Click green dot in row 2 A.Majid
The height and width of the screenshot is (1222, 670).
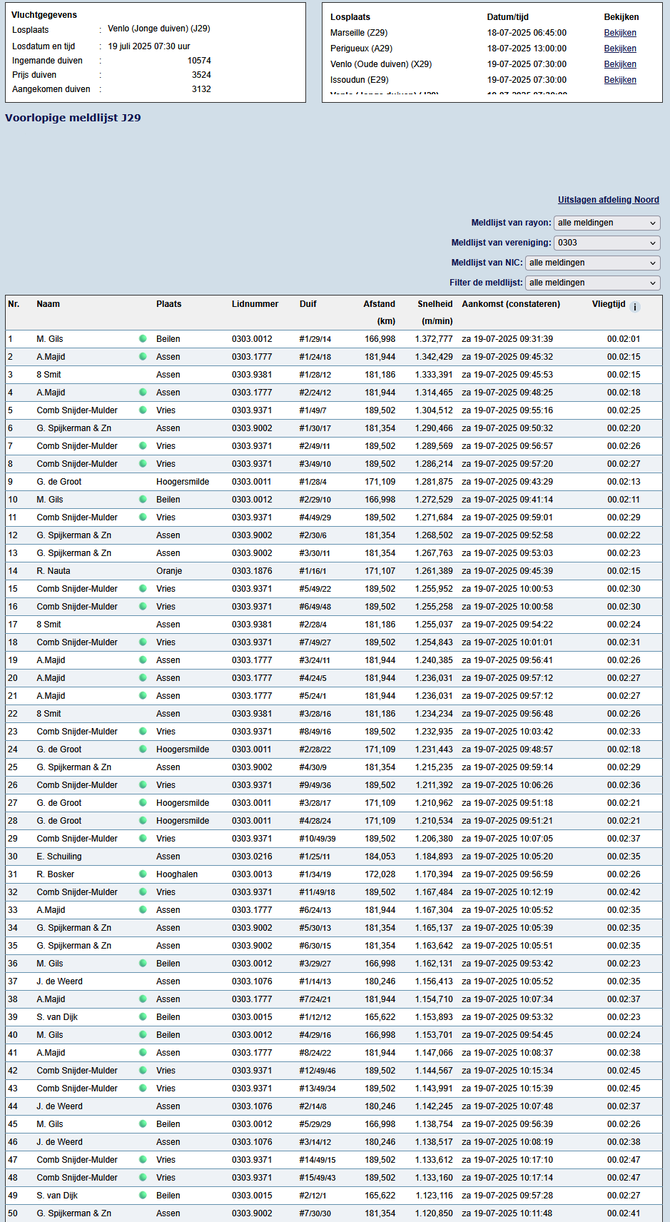pyautogui.click(x=143, y=357)
